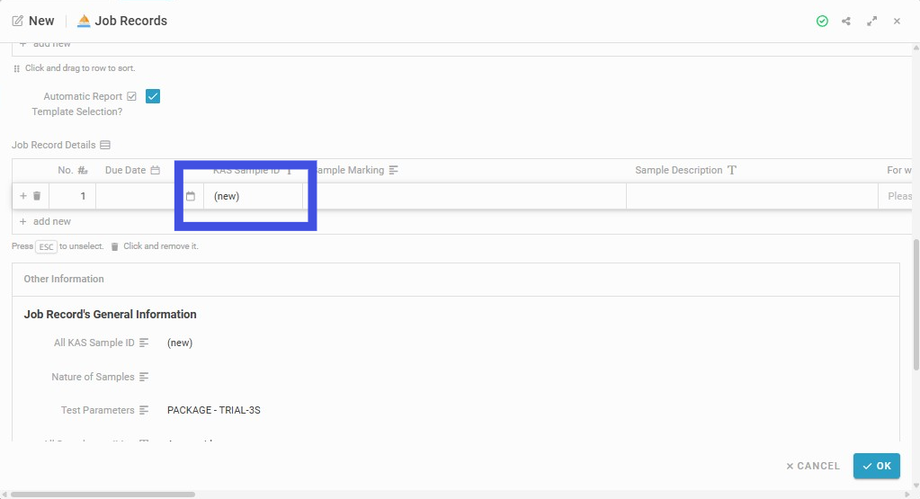920x499 pixels.
Task: Open the share icon in header
Action: (x=846, y=21)
